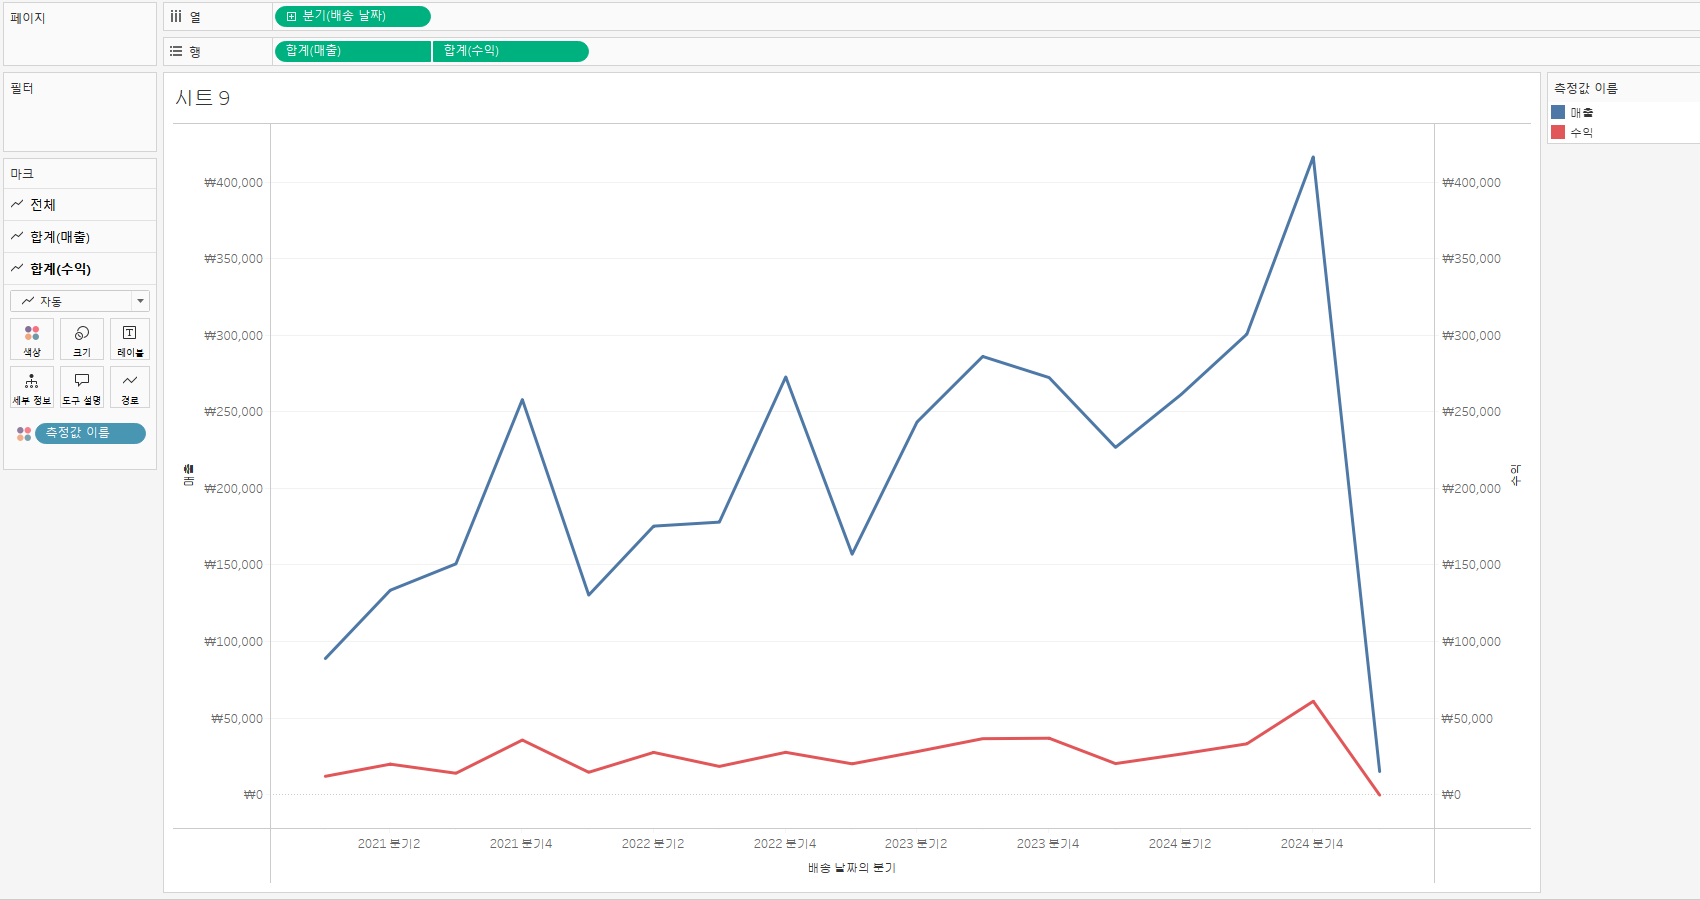
Task: Click the right 수익 axis title
Action: pos(1516,475)
